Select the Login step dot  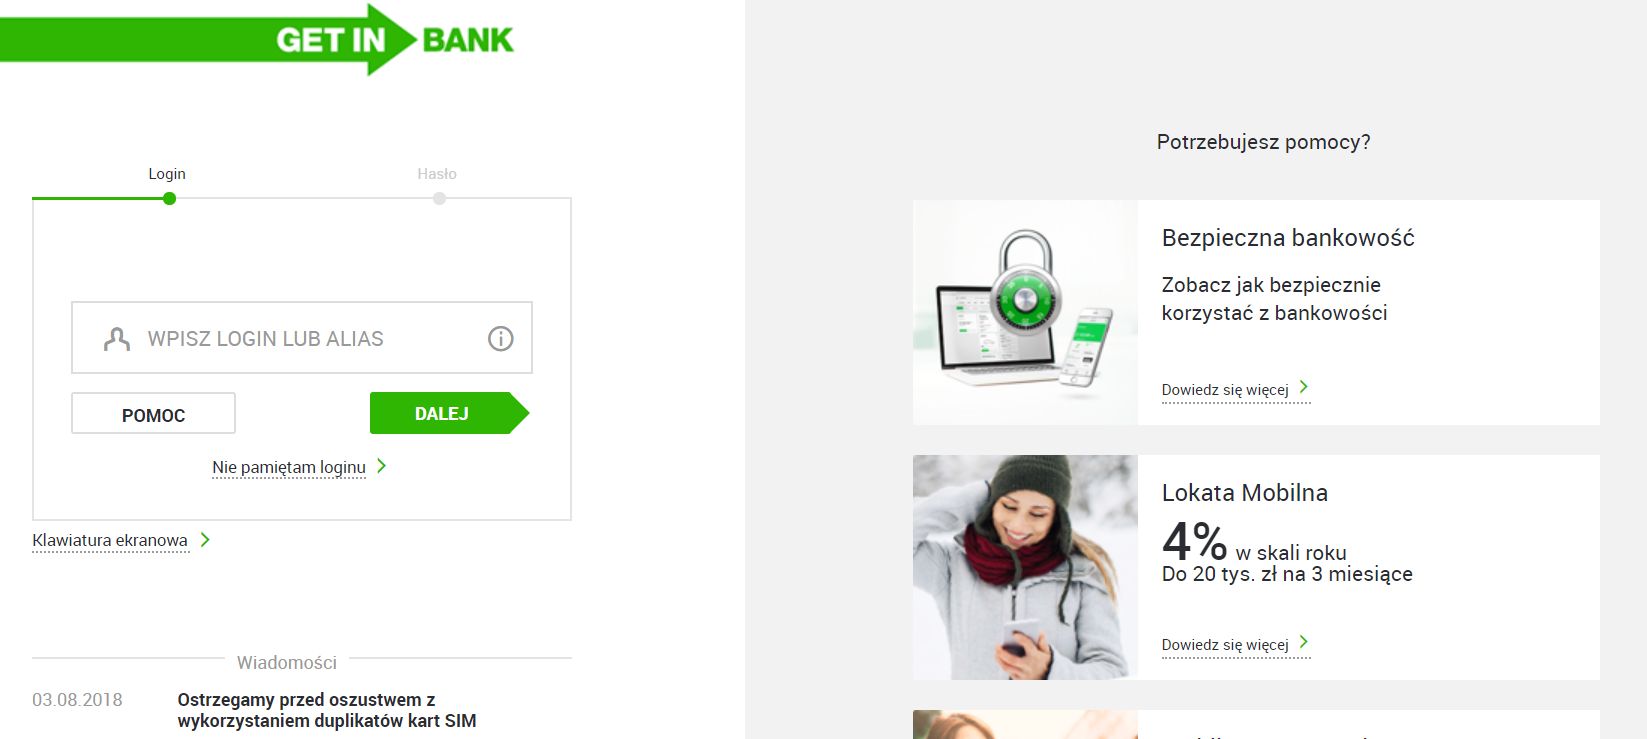(x=169, y=198)
